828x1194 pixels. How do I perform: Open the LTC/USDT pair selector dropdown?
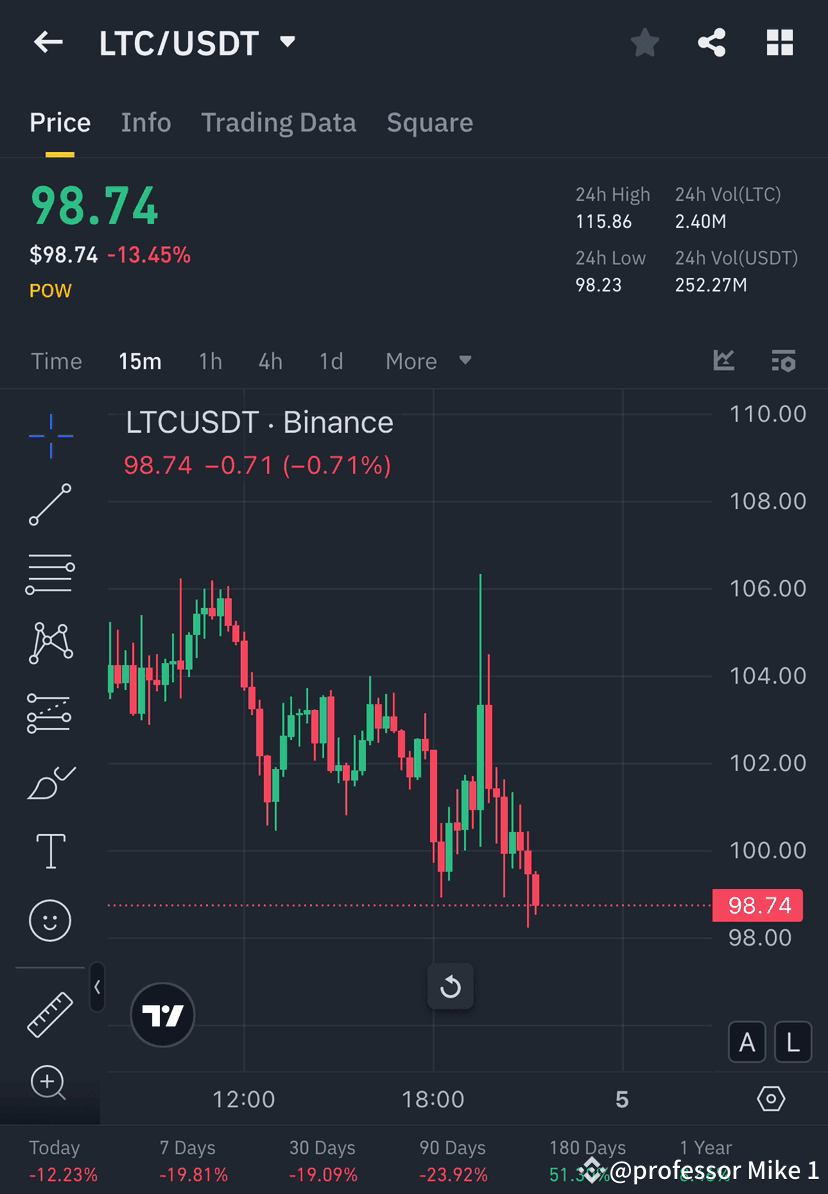pos(286,42)
